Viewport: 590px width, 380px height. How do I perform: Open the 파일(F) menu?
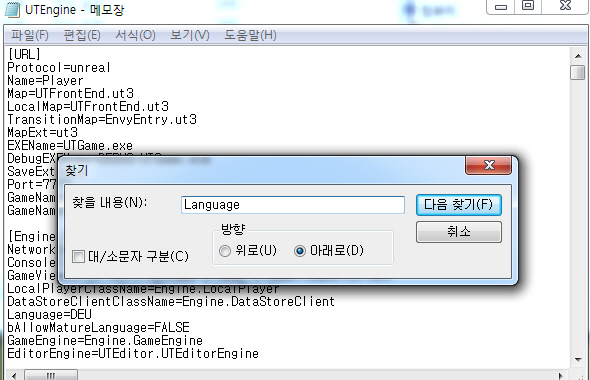pos(30,35)
